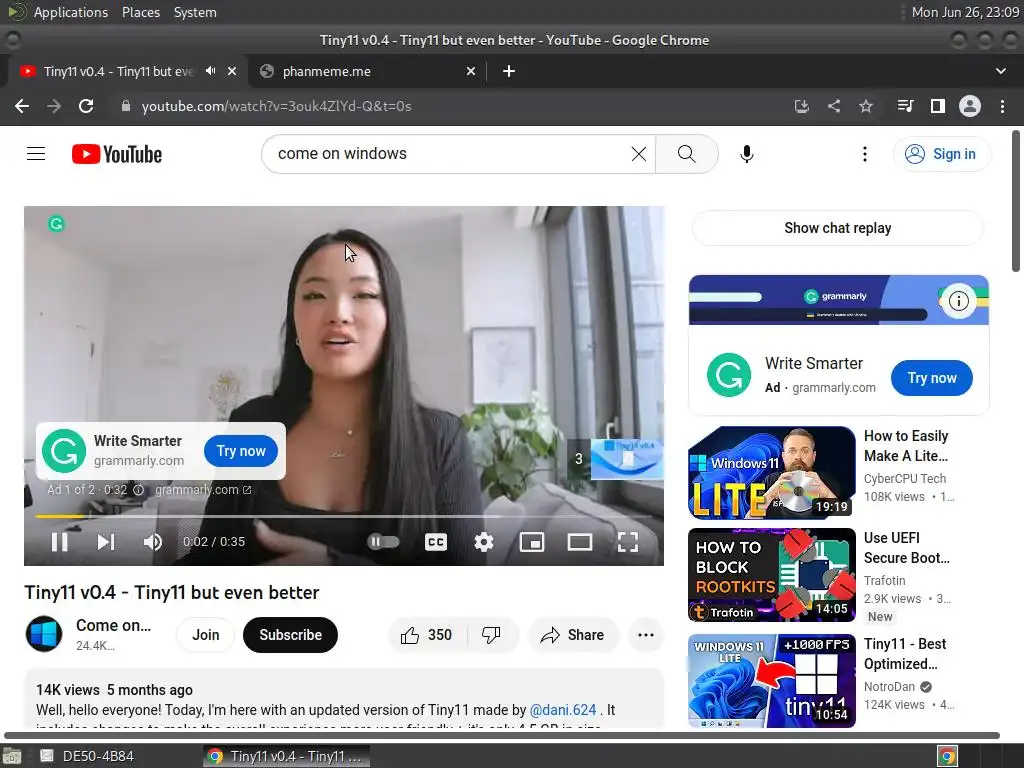Open more actions ellipsis below video

(x=645, y=635)
